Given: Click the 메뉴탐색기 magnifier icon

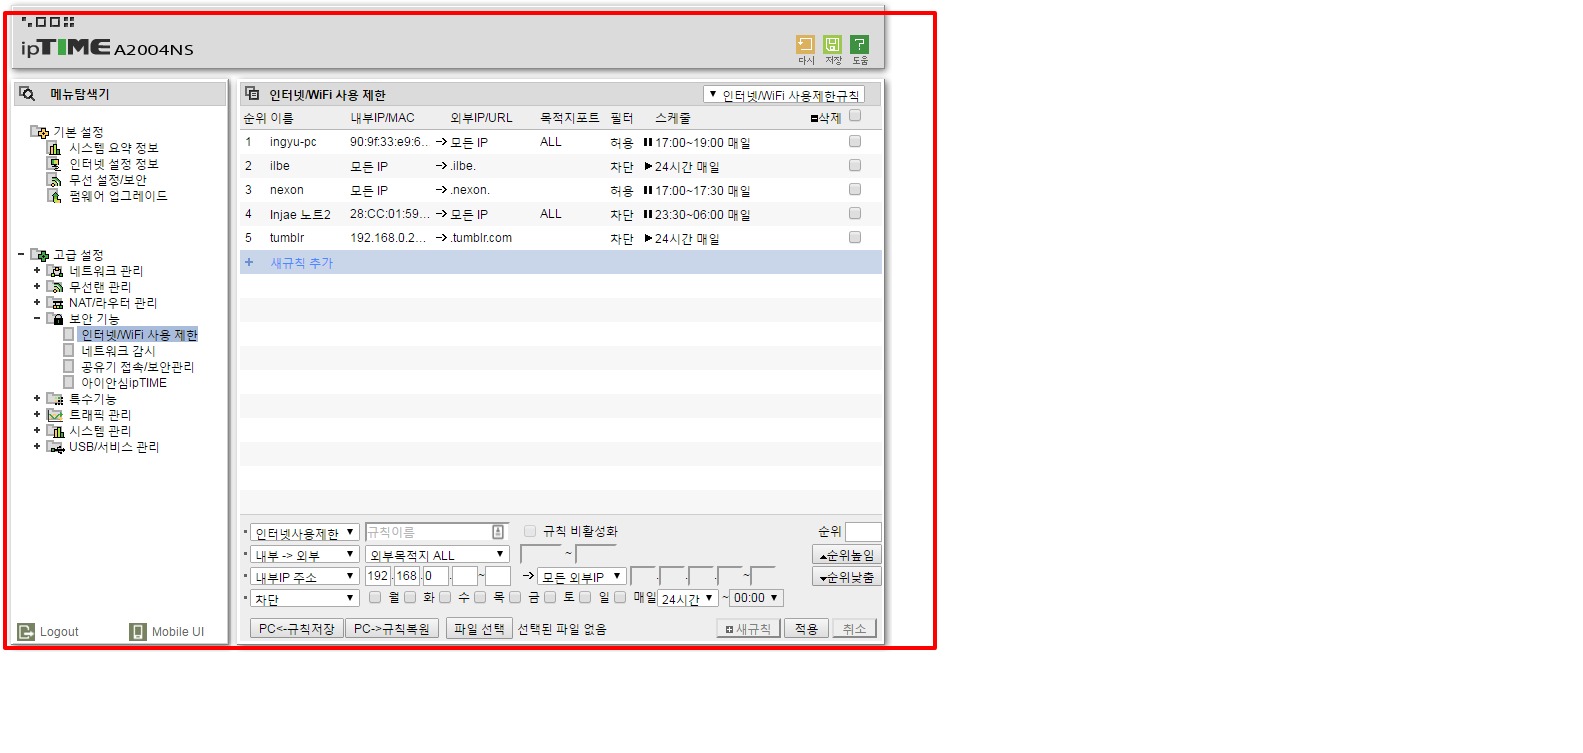Looking at the screenshot, I should click(x=28, y=94).
